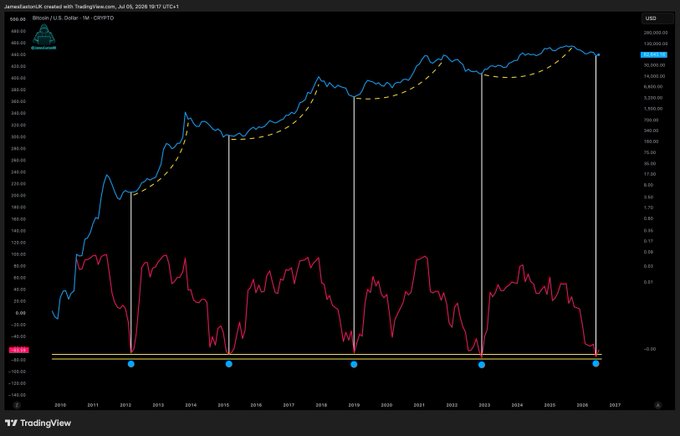Click the 100.00 value on left axis
The image size is (680, 436).
tap(19, 254)
